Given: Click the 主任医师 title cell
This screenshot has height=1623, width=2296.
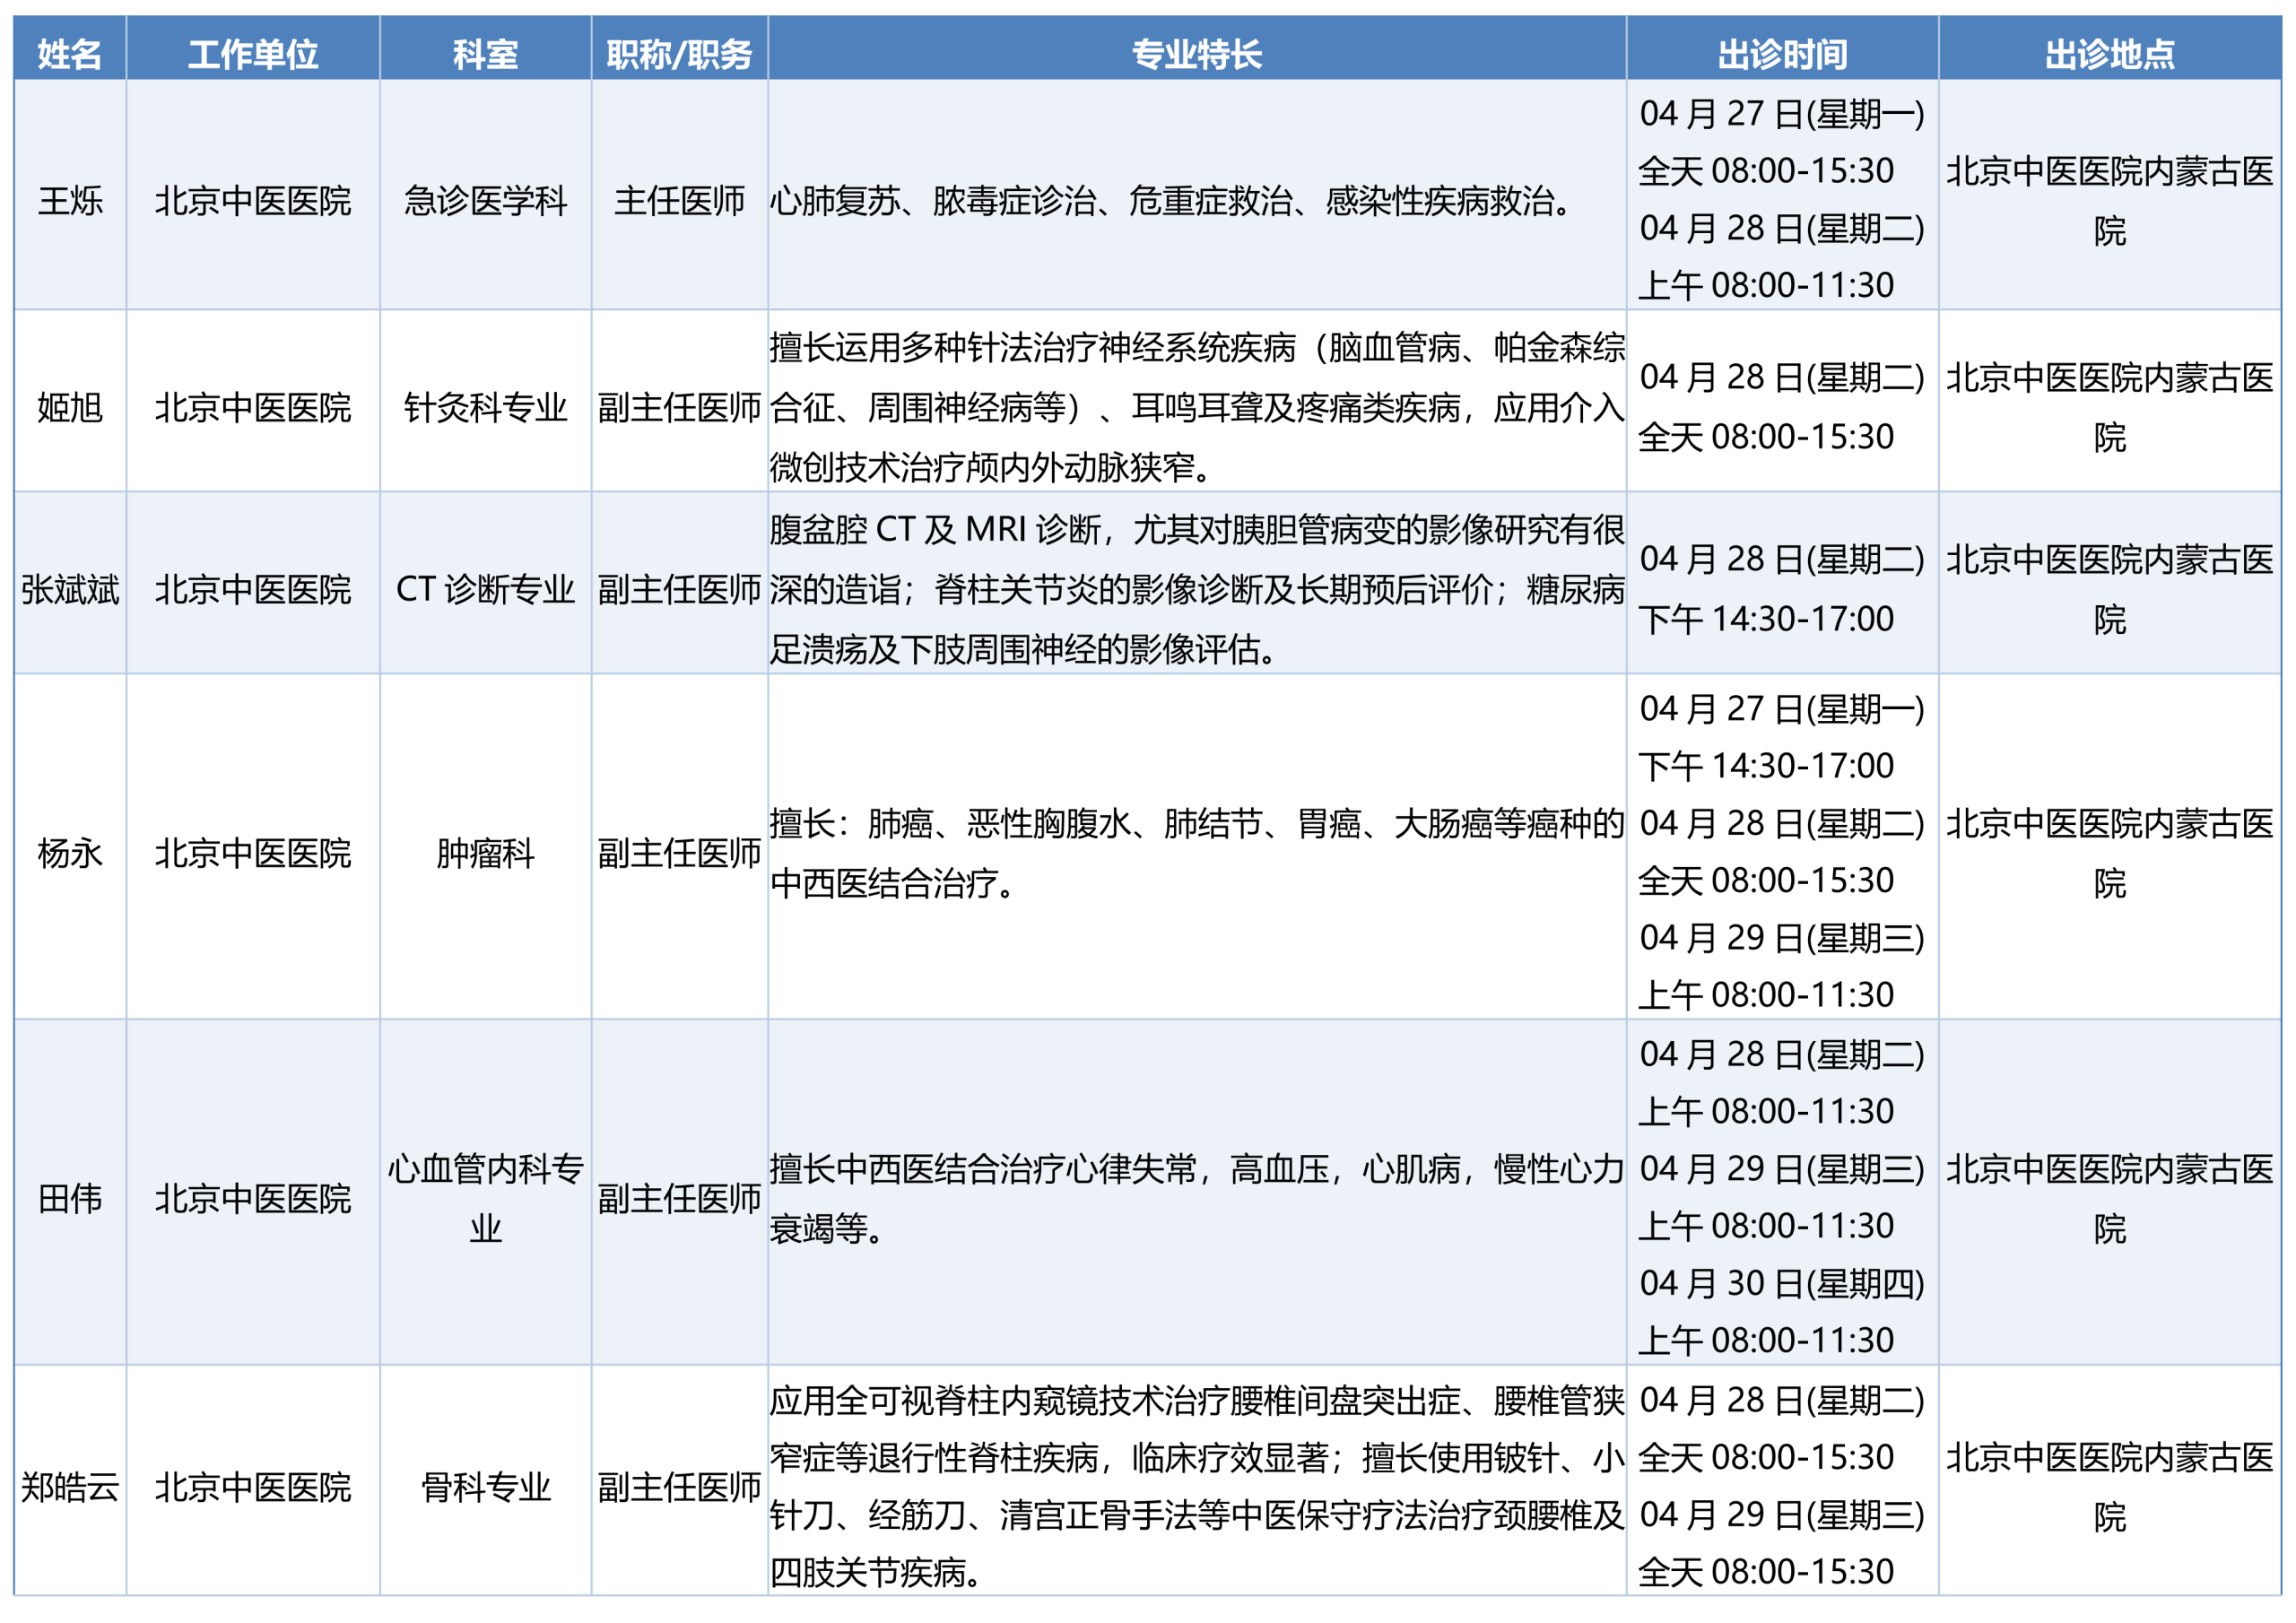Looking at the screenshot, I should pos(679,201).
